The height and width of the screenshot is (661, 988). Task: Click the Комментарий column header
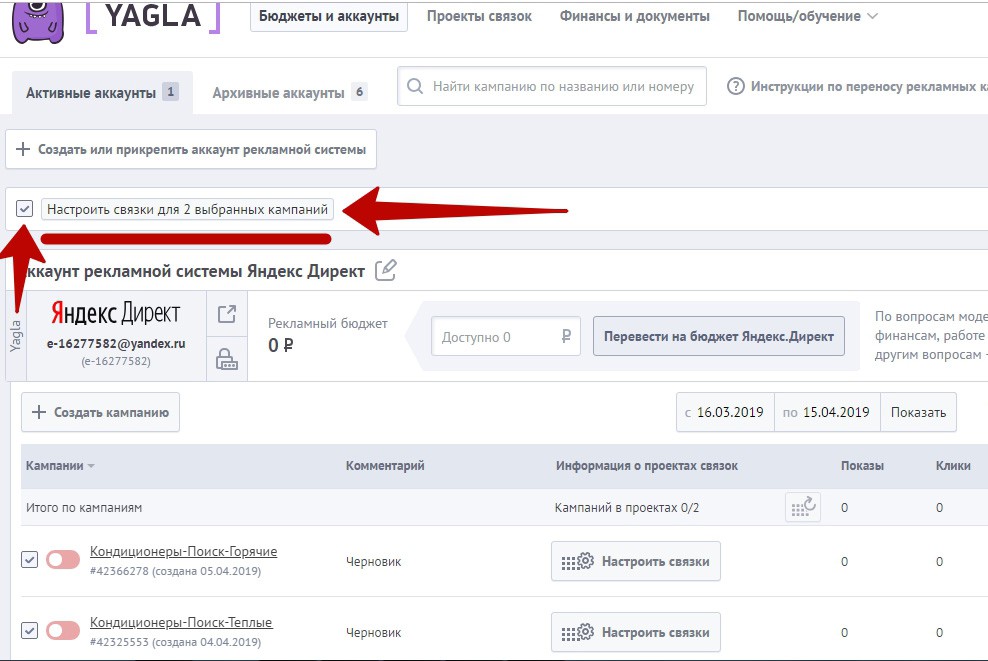coord(385,466)
